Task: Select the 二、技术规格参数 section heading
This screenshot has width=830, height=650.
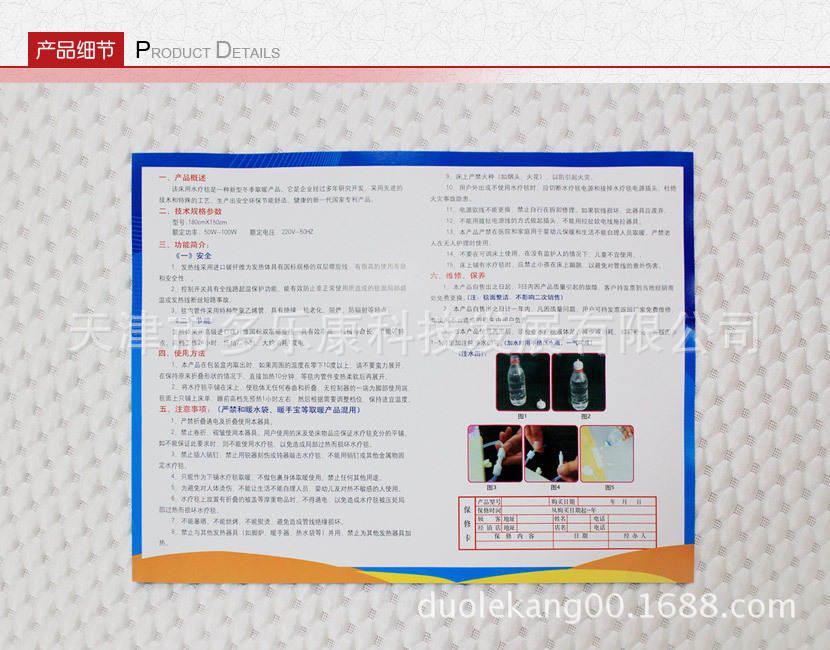Action: tap(191, 211)
